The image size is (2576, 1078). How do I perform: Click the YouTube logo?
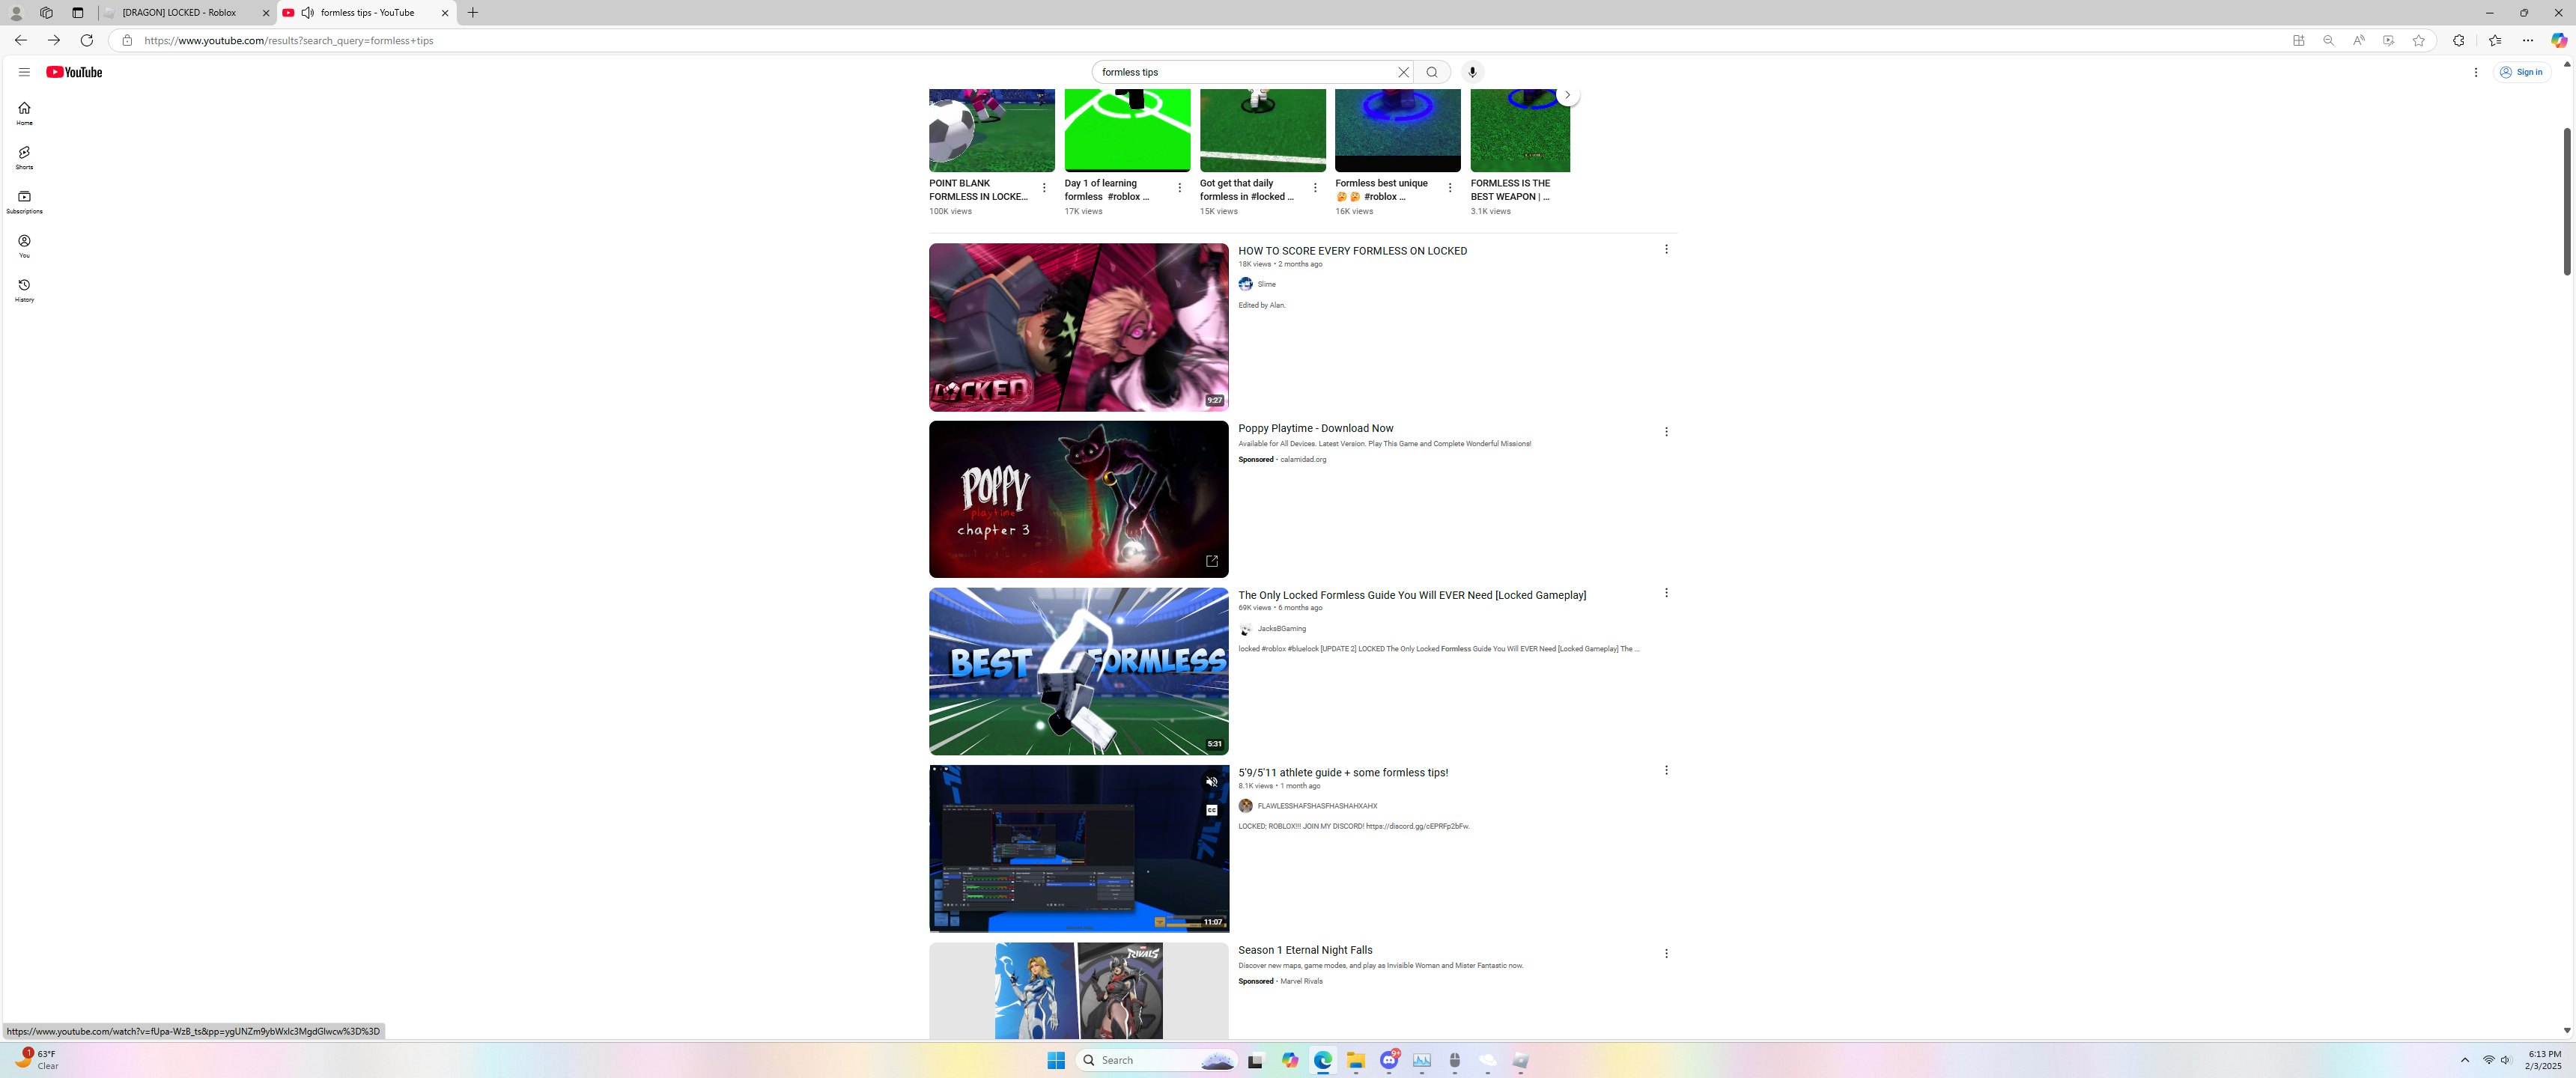tap(74, 72)
